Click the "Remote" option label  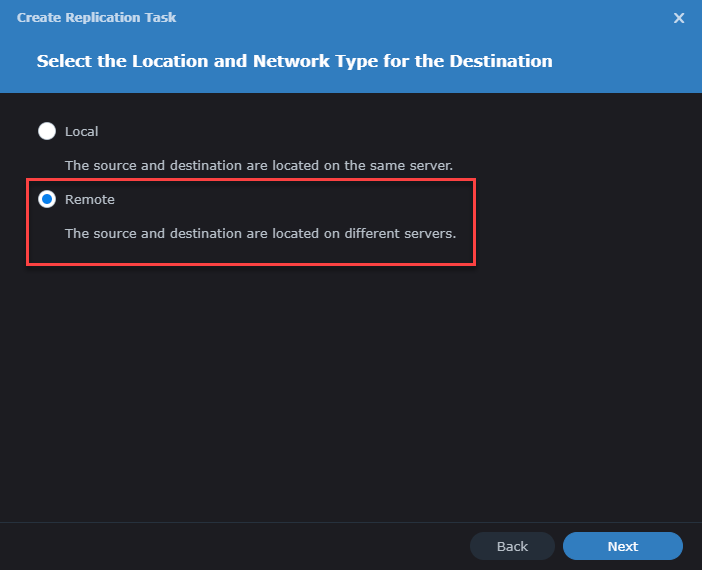click(90, 200)
